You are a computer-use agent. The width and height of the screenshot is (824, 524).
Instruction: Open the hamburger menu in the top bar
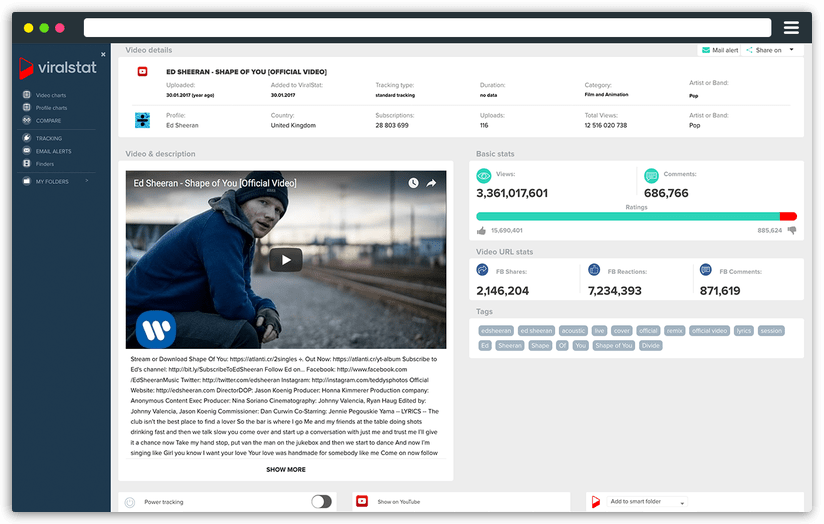click(791, 27)
